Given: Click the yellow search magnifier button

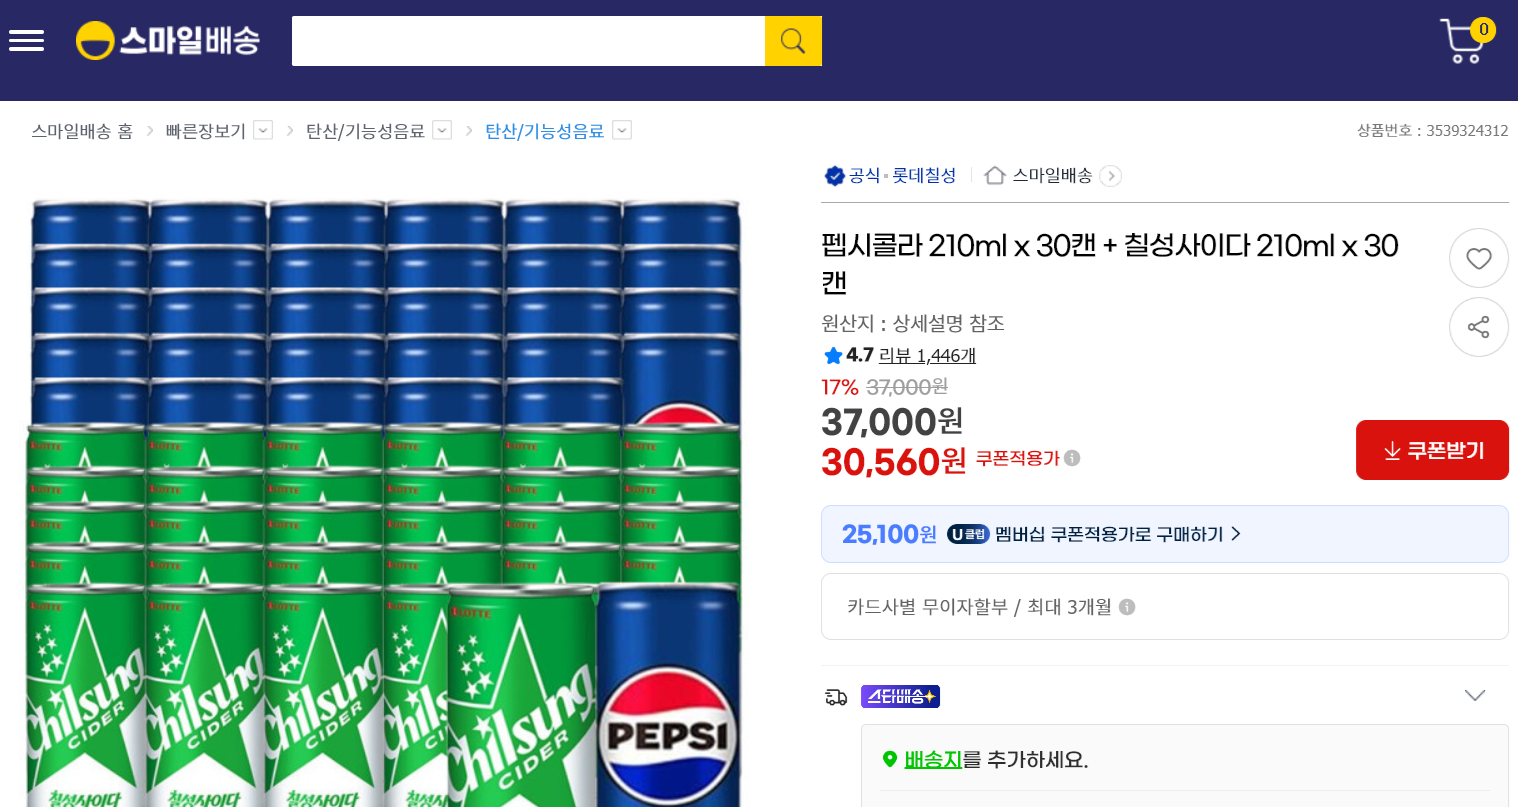Looking at the screenshot, I should click(793, 41).
